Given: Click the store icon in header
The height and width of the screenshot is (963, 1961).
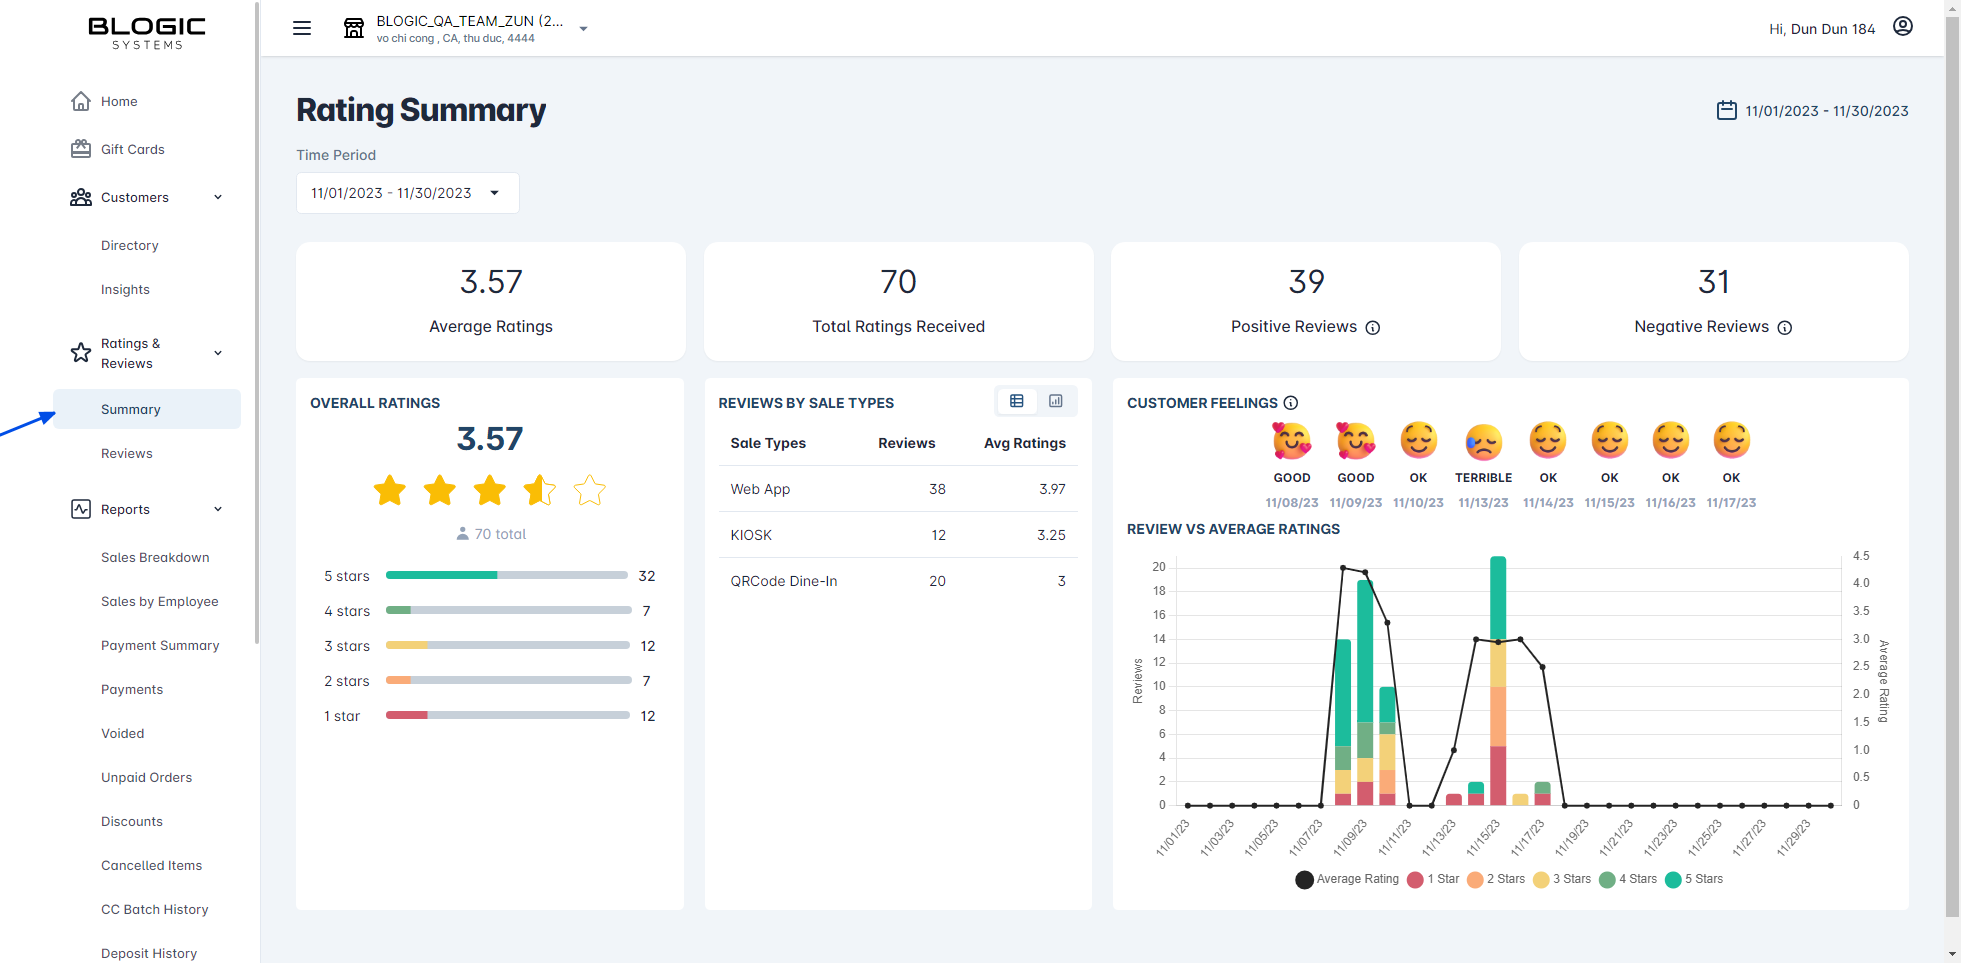Looking at the screenshot, I should tap(354, 28).
